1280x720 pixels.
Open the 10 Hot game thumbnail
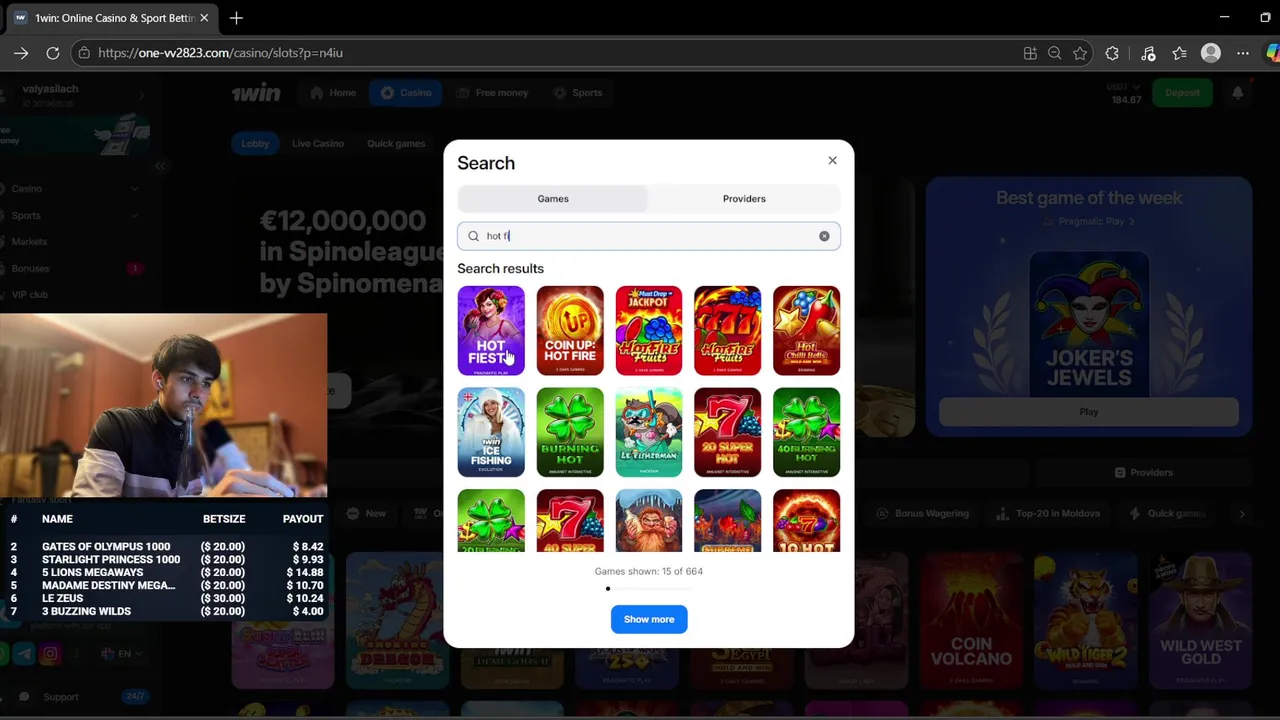coord(806,521)
